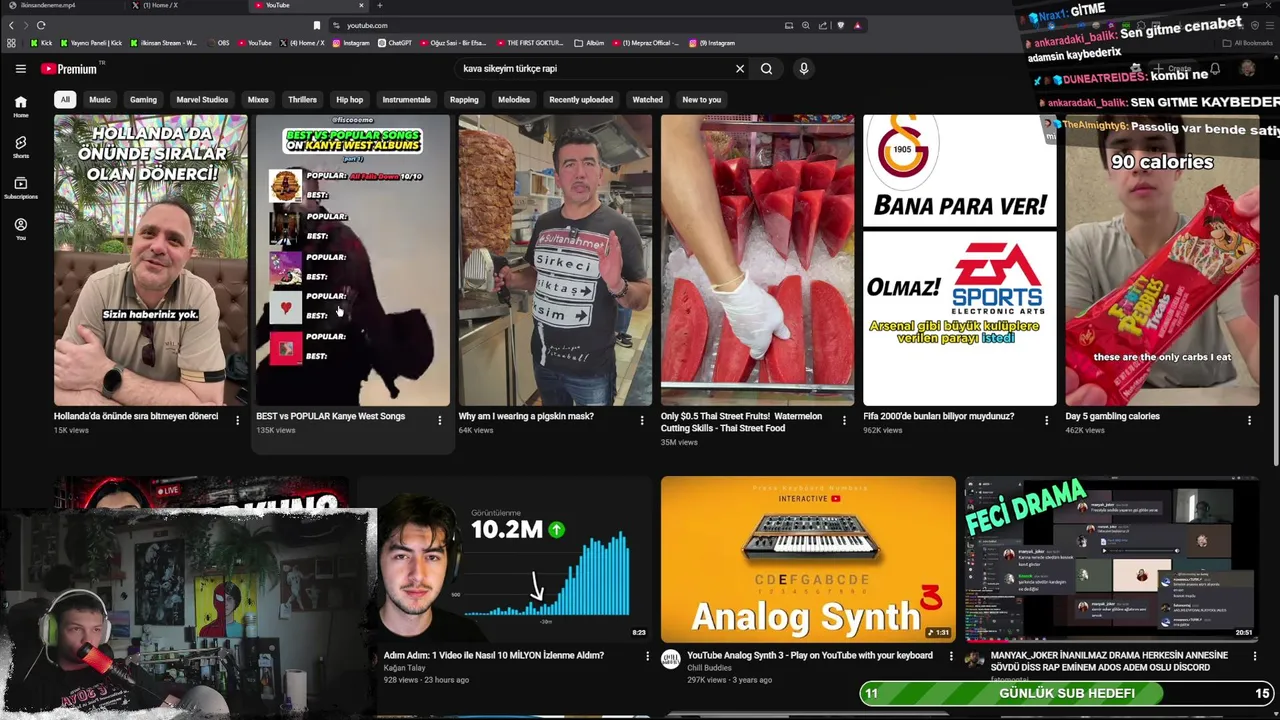This screenshot has width=1280, height=720.
Task: Select the Thrillers filter chip
Action: click(x=302, y=99)
